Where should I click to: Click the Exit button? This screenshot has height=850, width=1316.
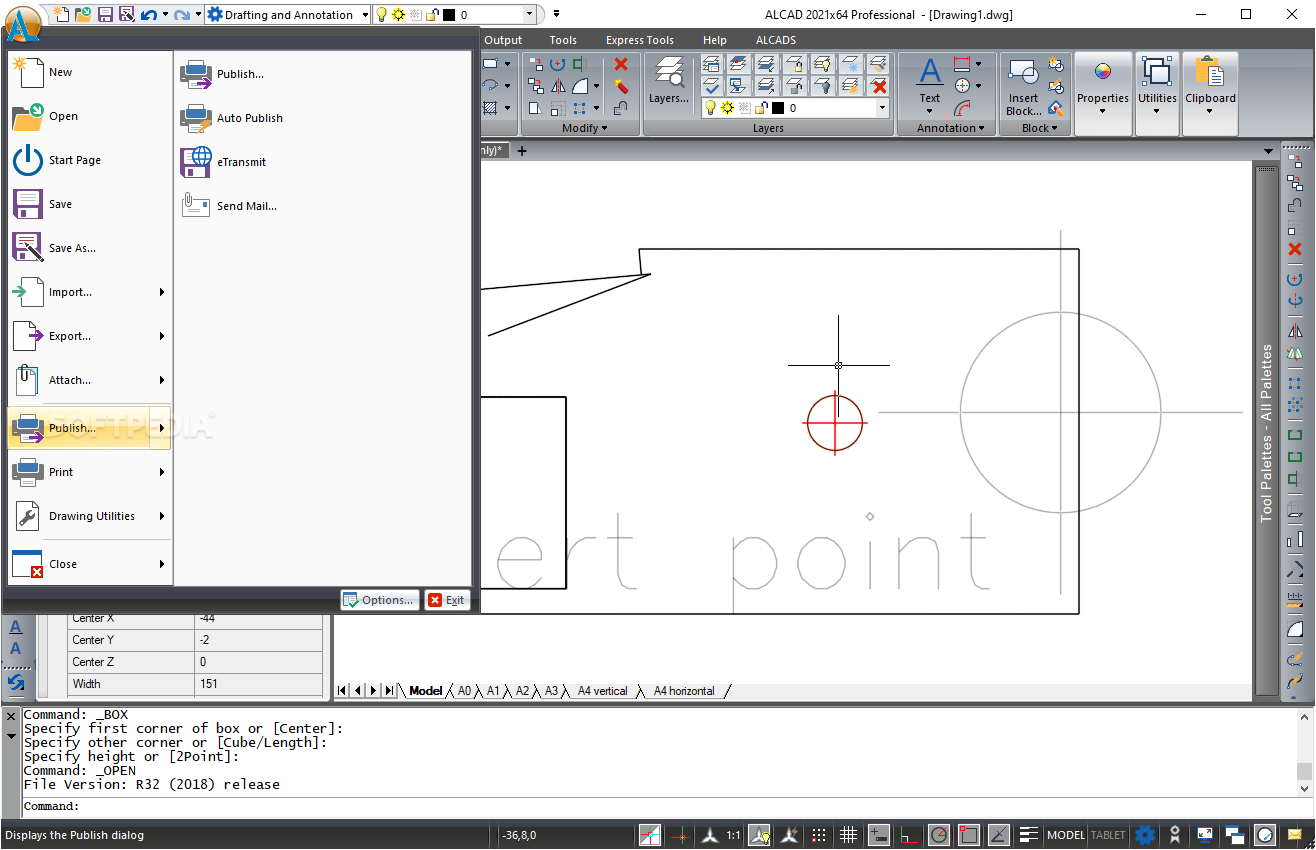point(446,600)
